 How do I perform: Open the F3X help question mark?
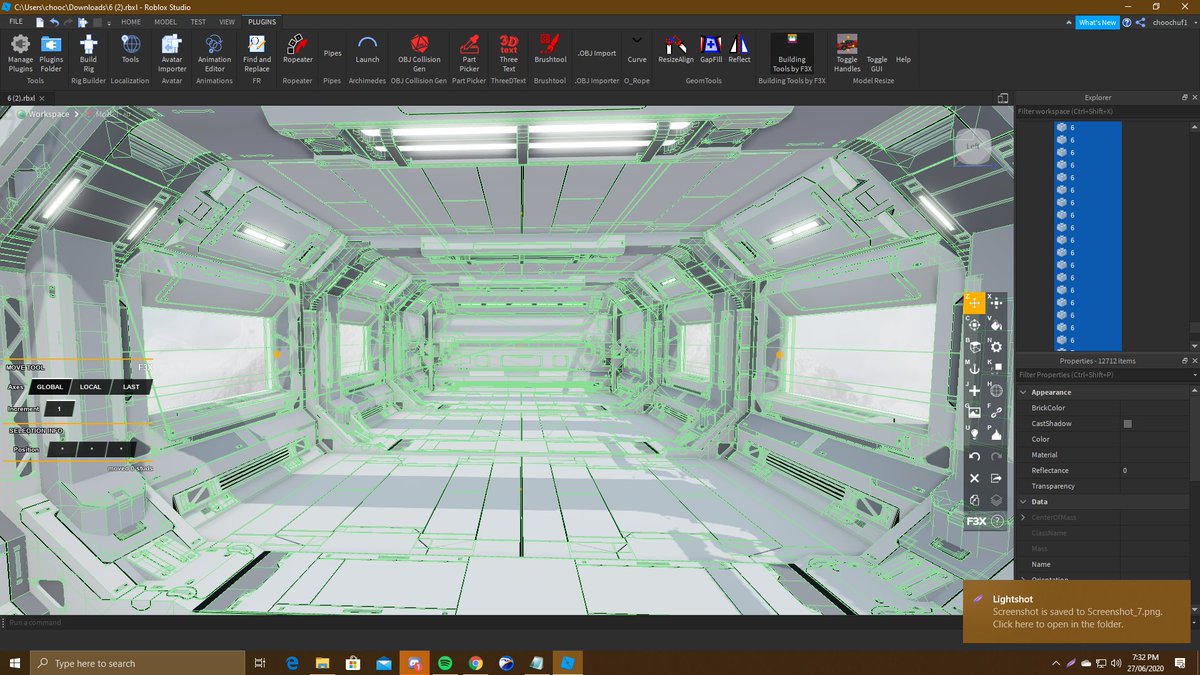click(997, 521)
